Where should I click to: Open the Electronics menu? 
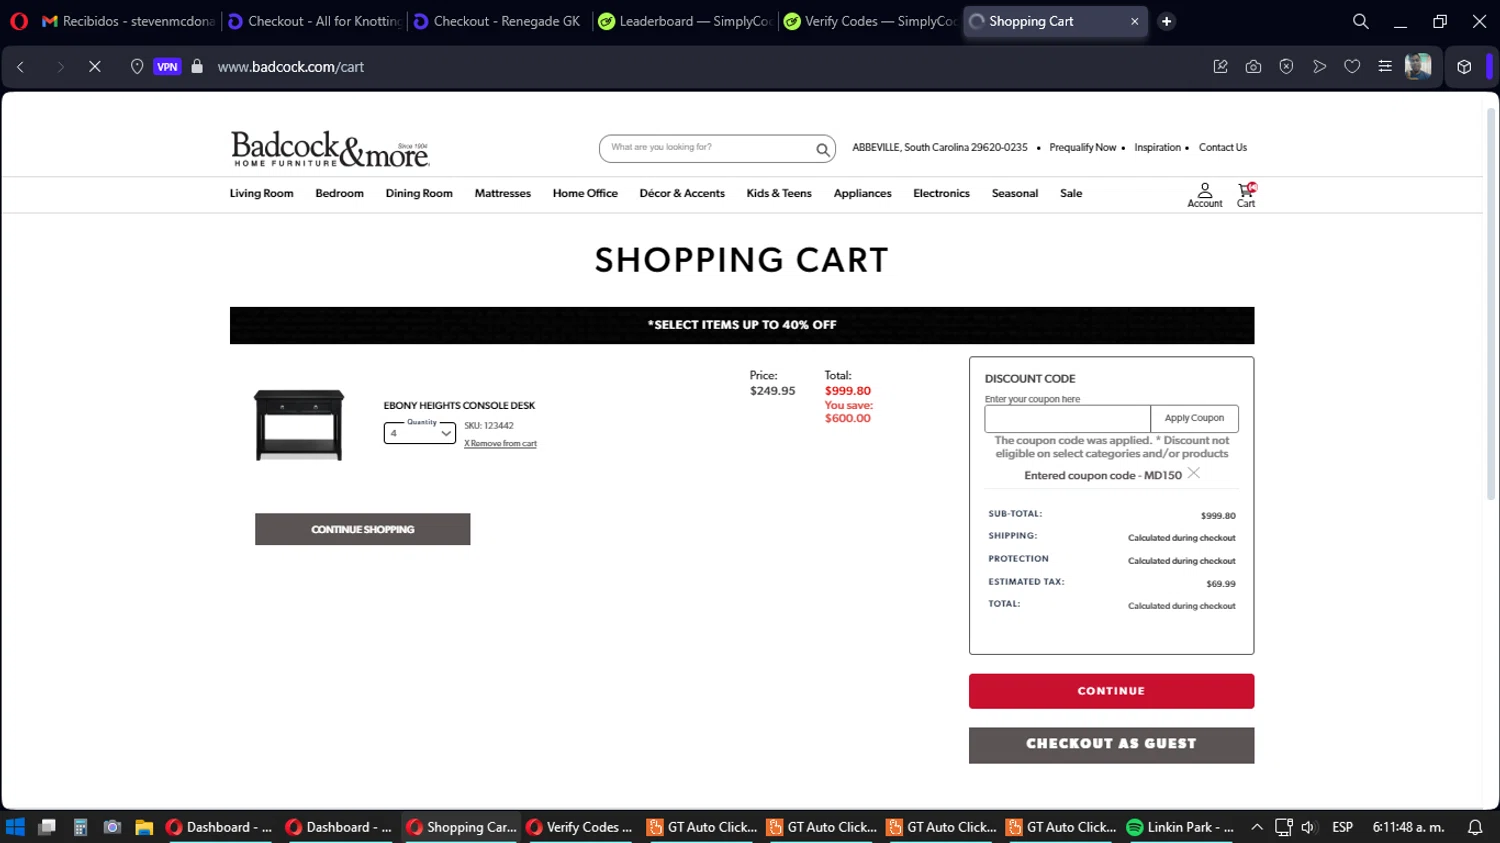click(x=941, y=194)
